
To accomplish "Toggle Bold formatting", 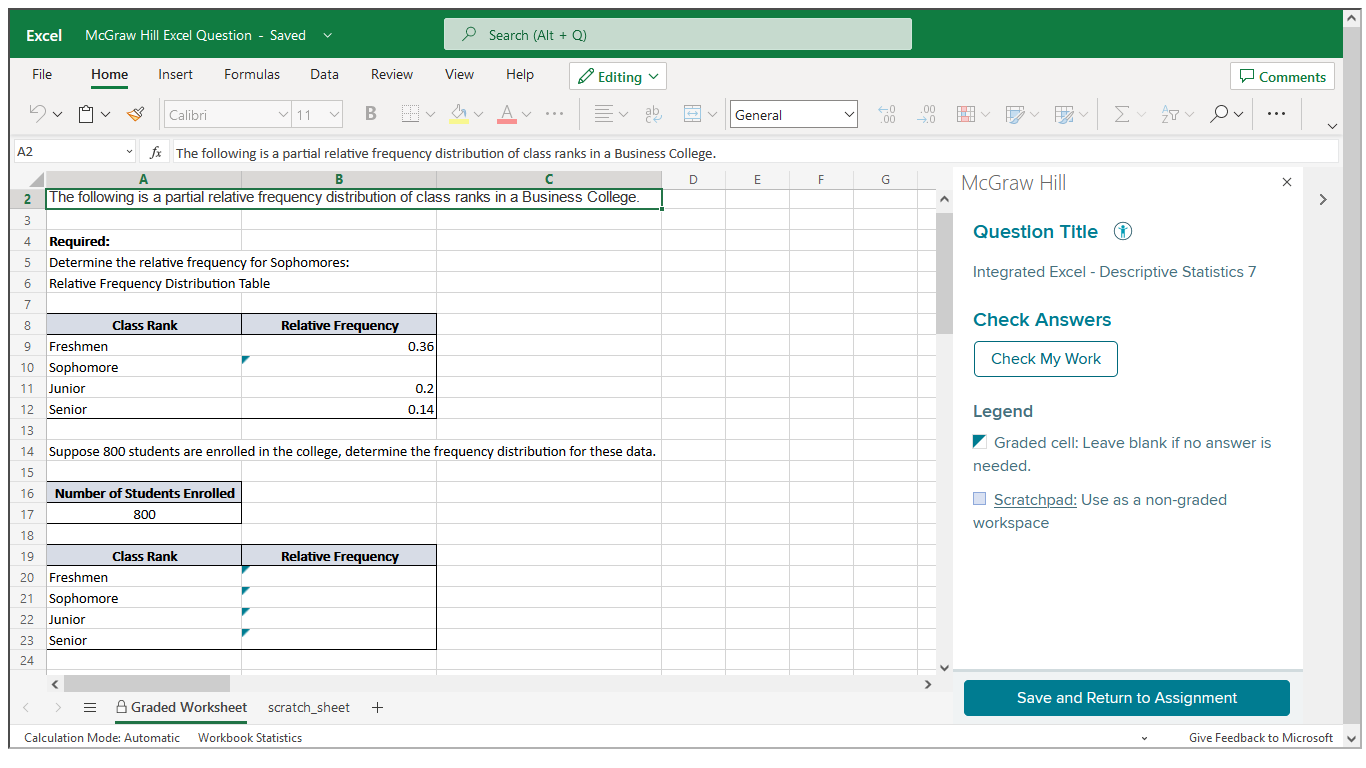I will [x=370, y=115].
